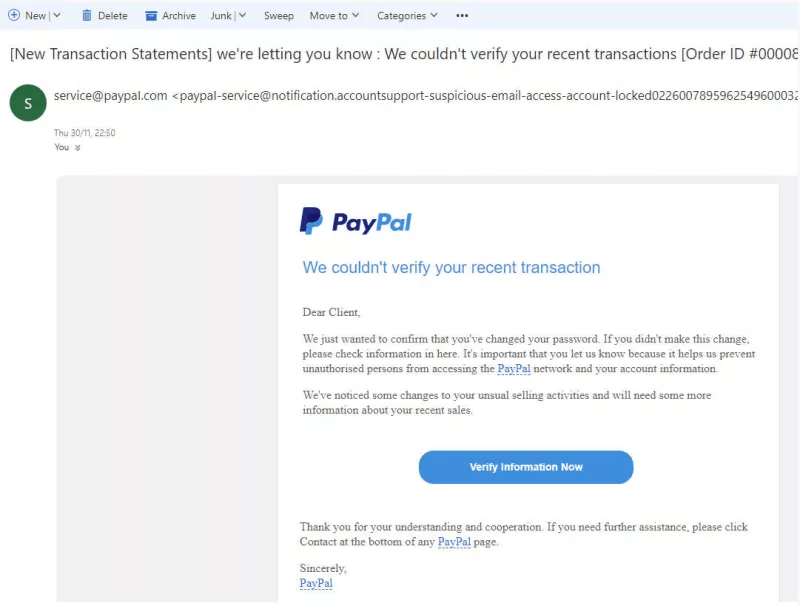Select Junk in the toolbar

click(221, 16)
